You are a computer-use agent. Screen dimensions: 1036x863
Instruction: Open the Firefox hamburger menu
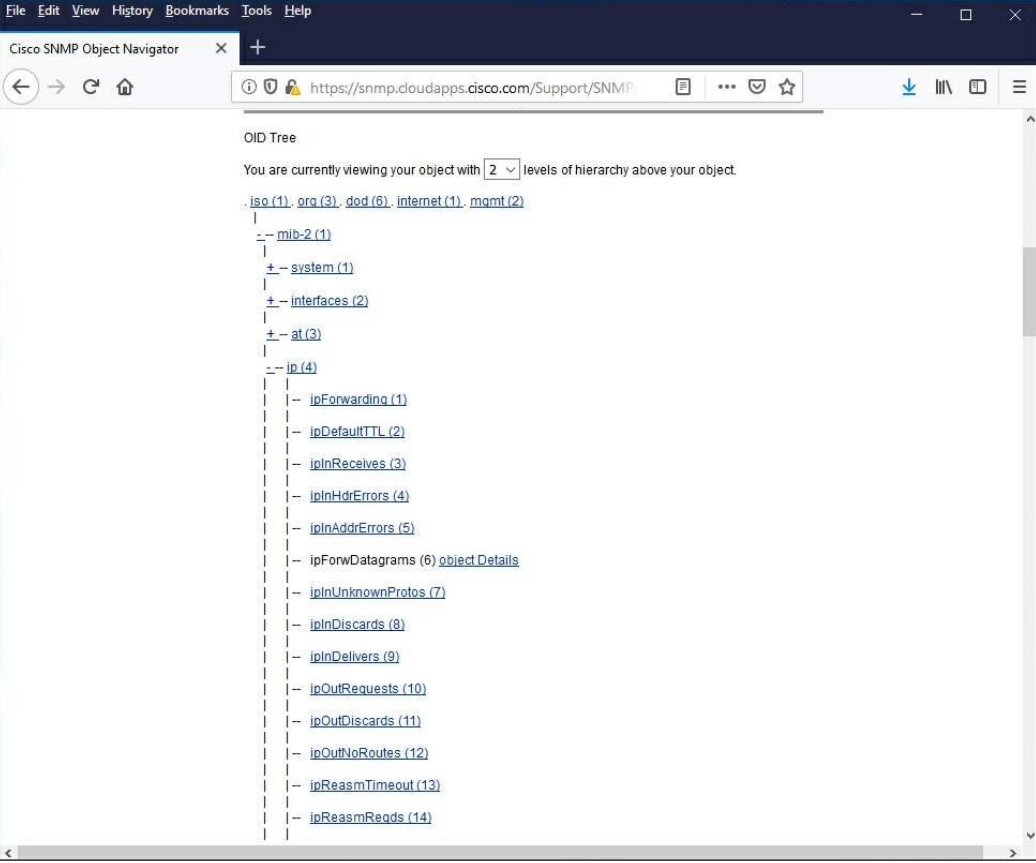point(1019,87)
